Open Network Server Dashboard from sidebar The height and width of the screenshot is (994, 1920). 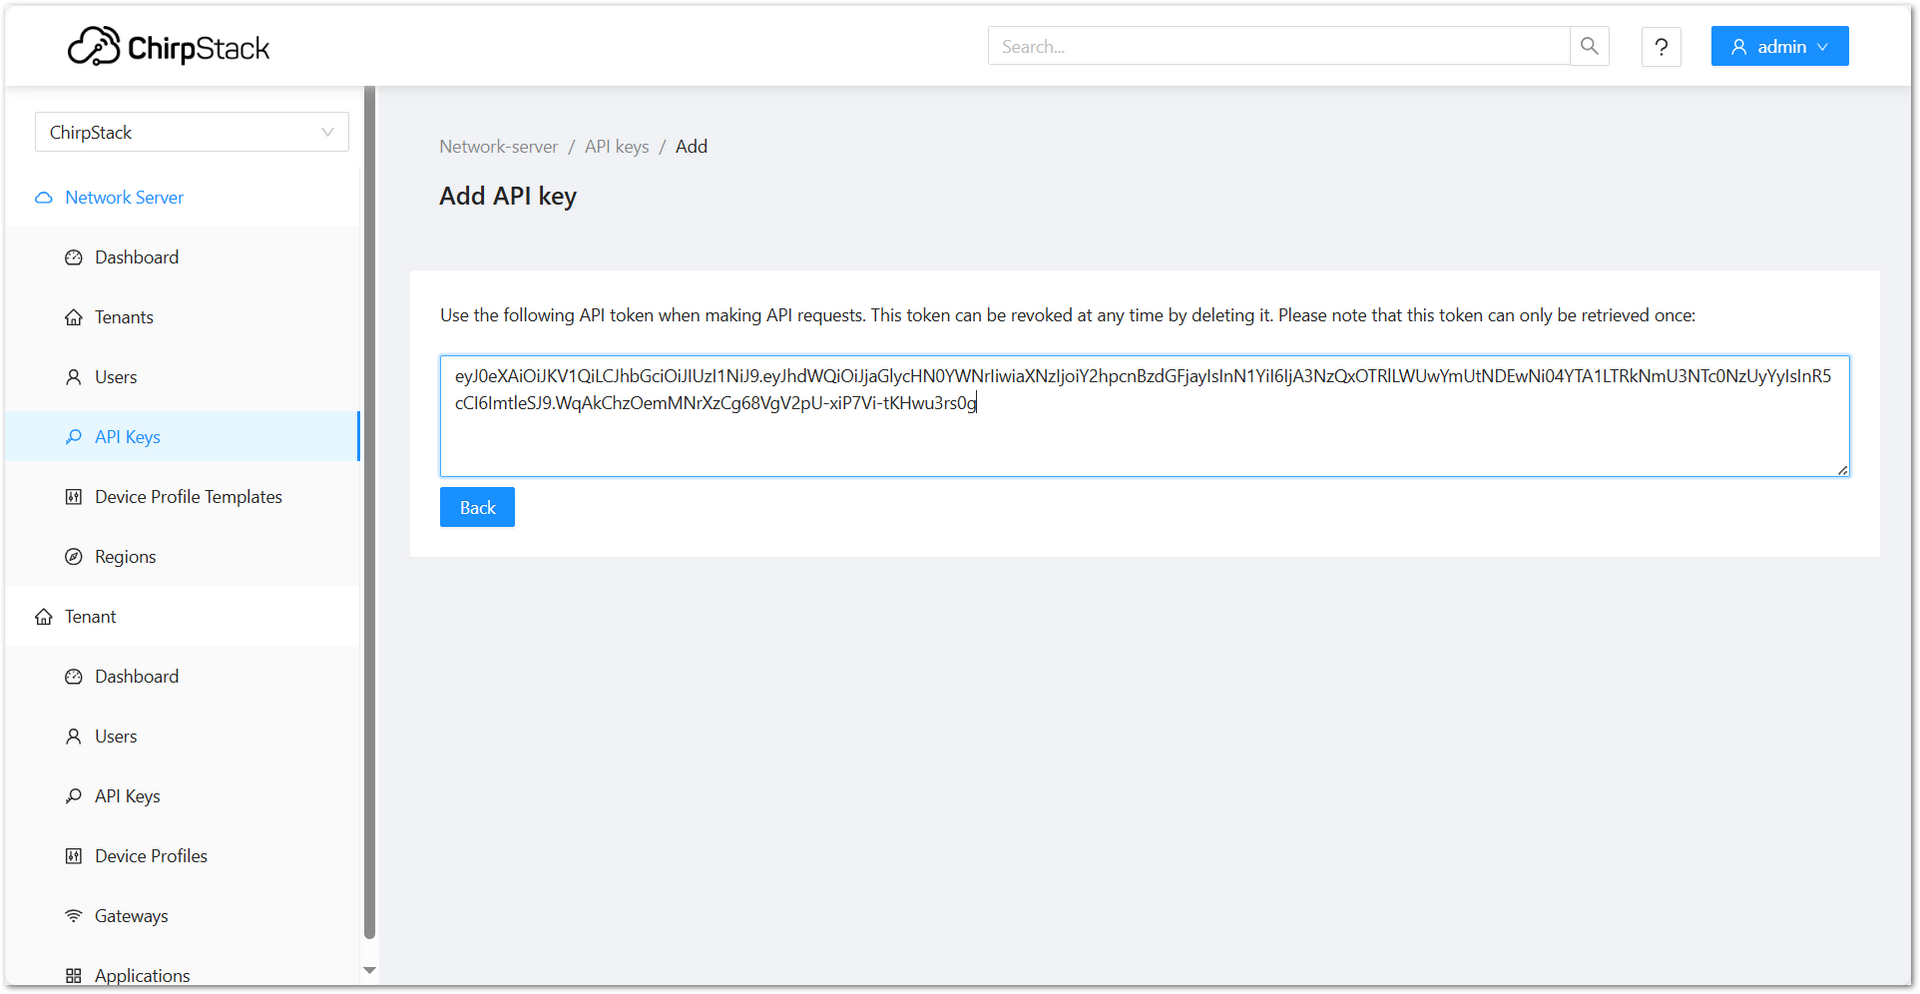coord(136,257)
